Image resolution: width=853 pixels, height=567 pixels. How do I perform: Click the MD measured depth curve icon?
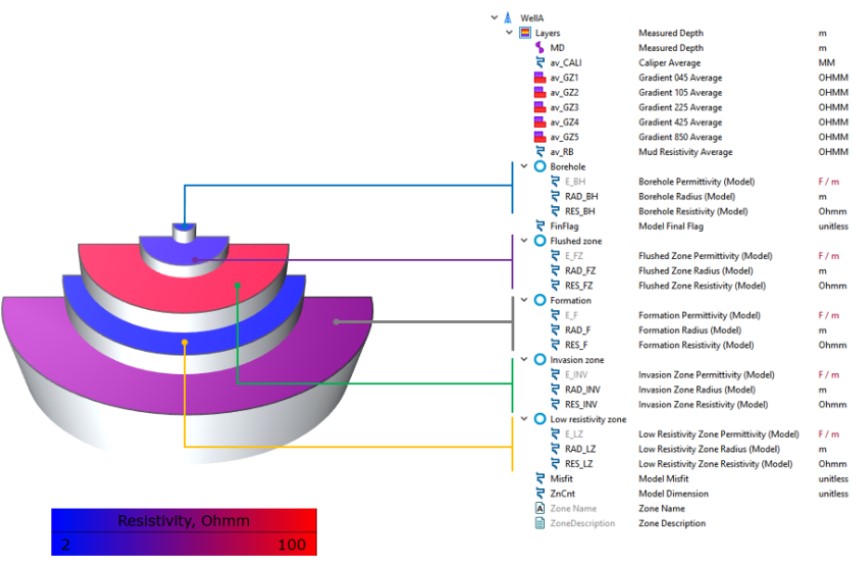tap(540, 48)
